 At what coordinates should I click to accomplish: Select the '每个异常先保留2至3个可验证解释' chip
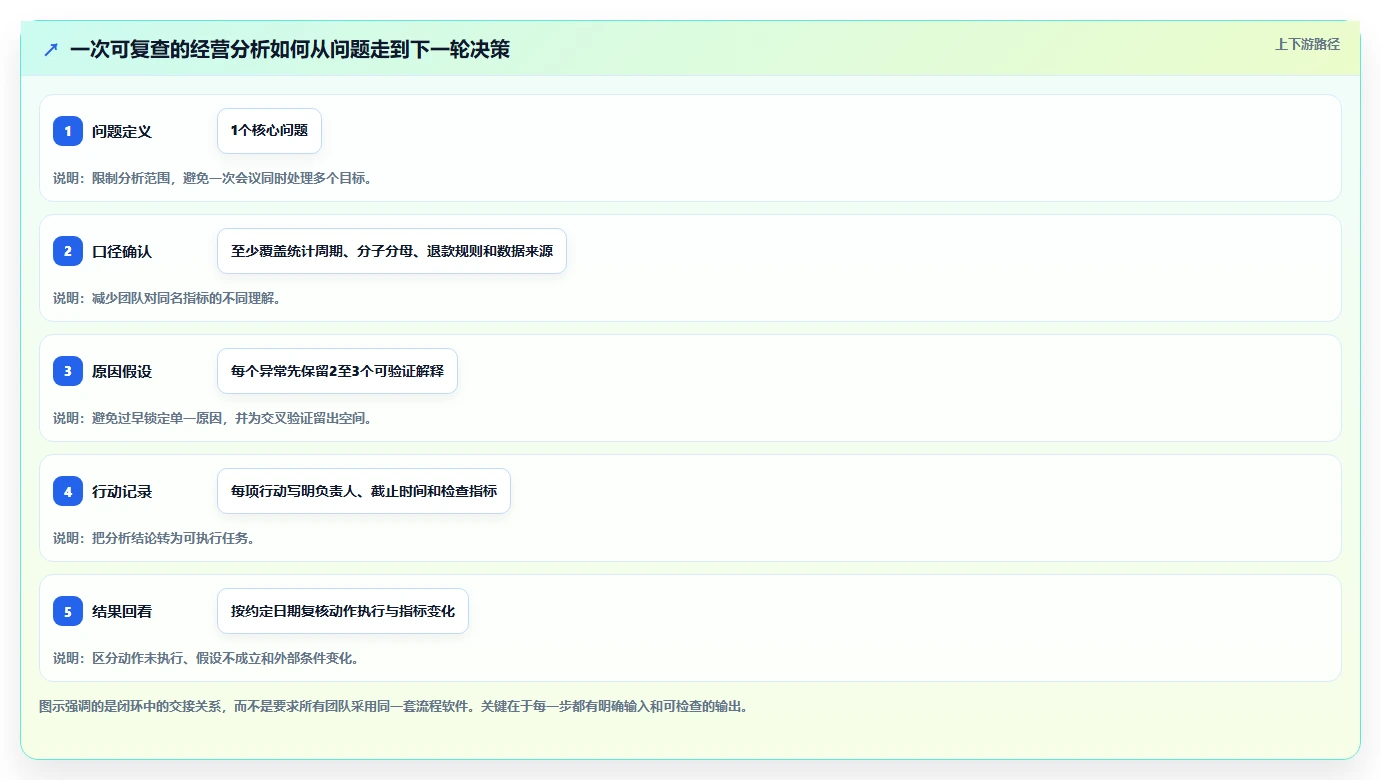click(337, 371)
